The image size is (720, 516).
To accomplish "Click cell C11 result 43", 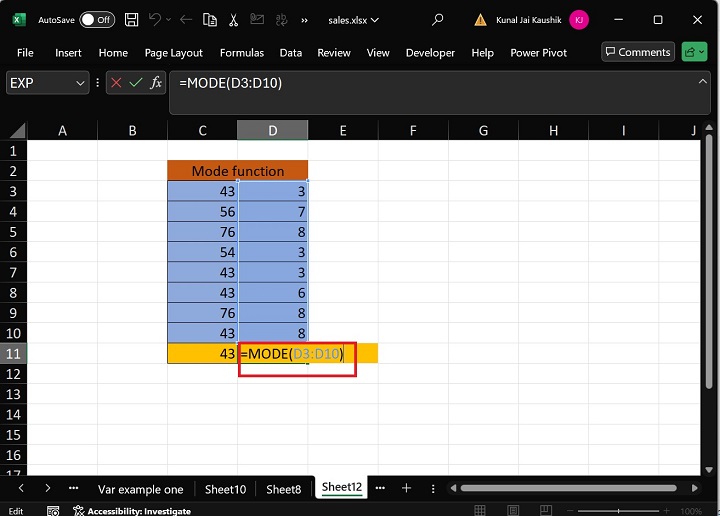I will (202, 353).
